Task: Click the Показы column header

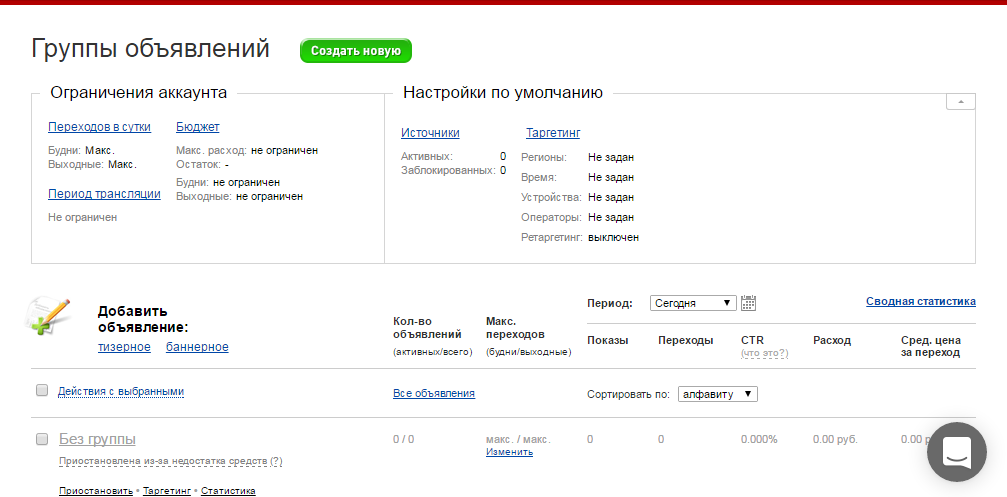Action: coord(608,340)
